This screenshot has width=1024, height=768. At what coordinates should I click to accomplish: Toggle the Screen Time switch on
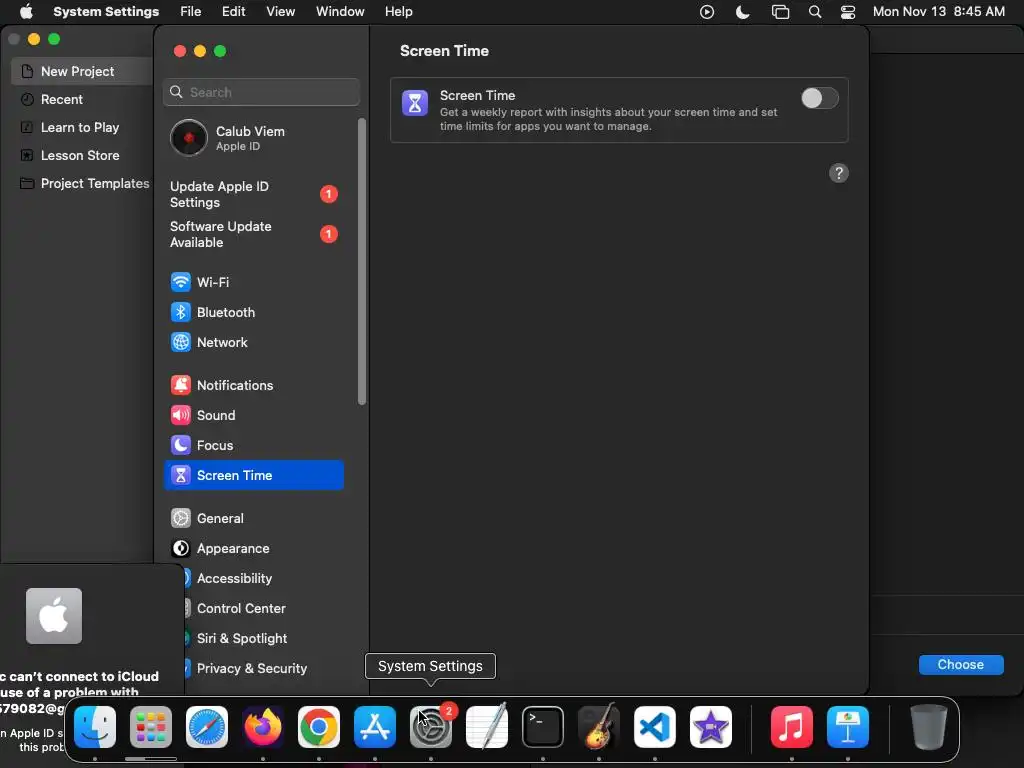(x=819, y=99)
